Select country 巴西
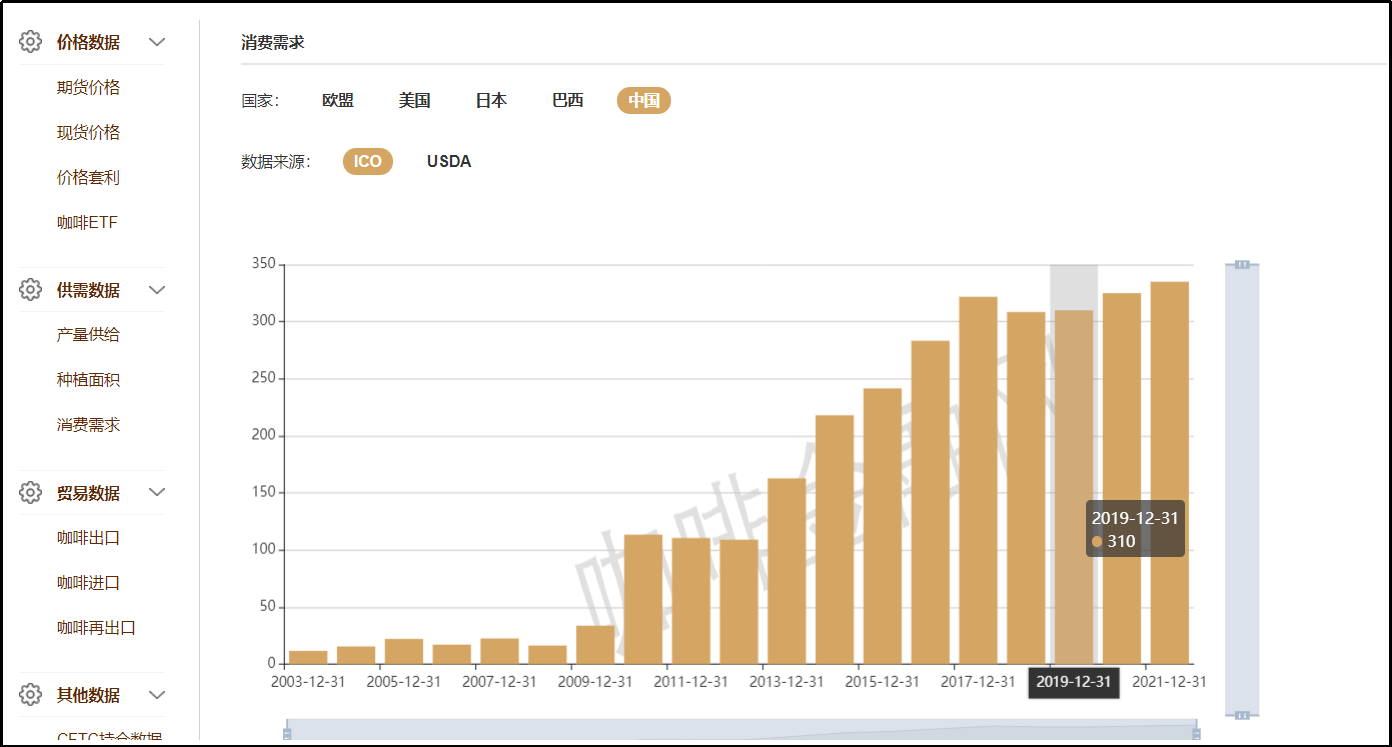The image size is (1392, 747). point(568,100)
